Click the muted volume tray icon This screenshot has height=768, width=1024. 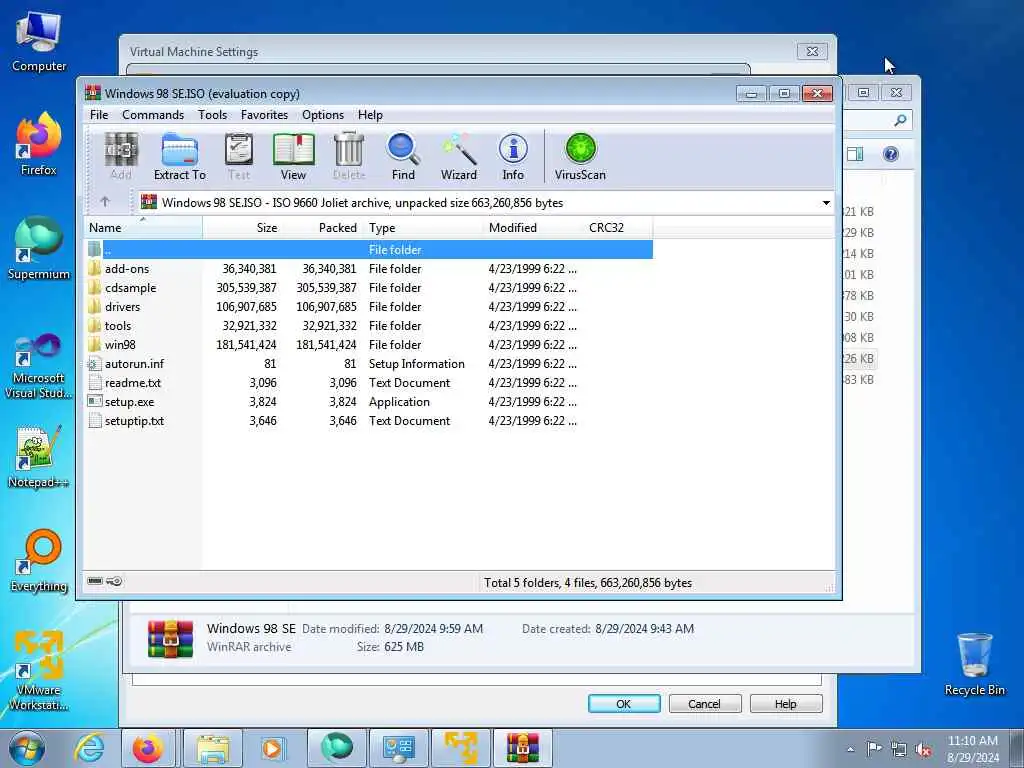(923, 749)
